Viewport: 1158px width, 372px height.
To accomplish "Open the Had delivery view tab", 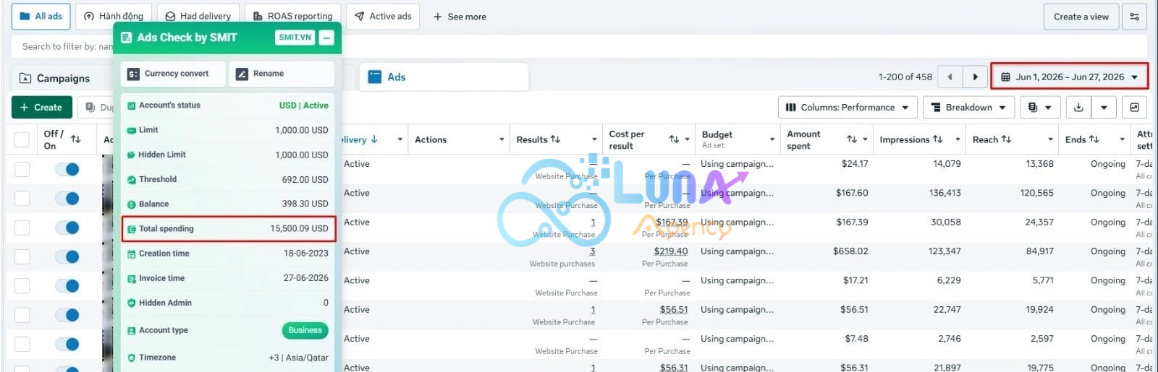I will pyautogui.click(x=199, y=16).
